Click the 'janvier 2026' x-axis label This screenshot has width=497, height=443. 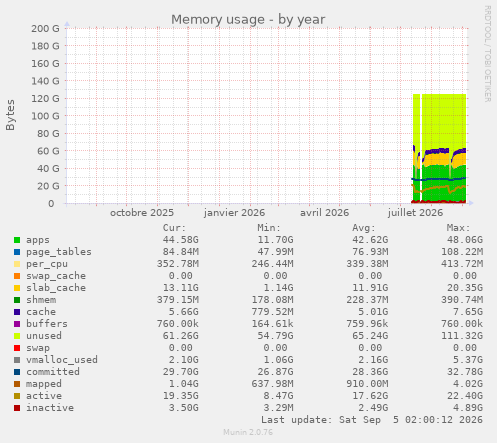[x=234, y=213]
